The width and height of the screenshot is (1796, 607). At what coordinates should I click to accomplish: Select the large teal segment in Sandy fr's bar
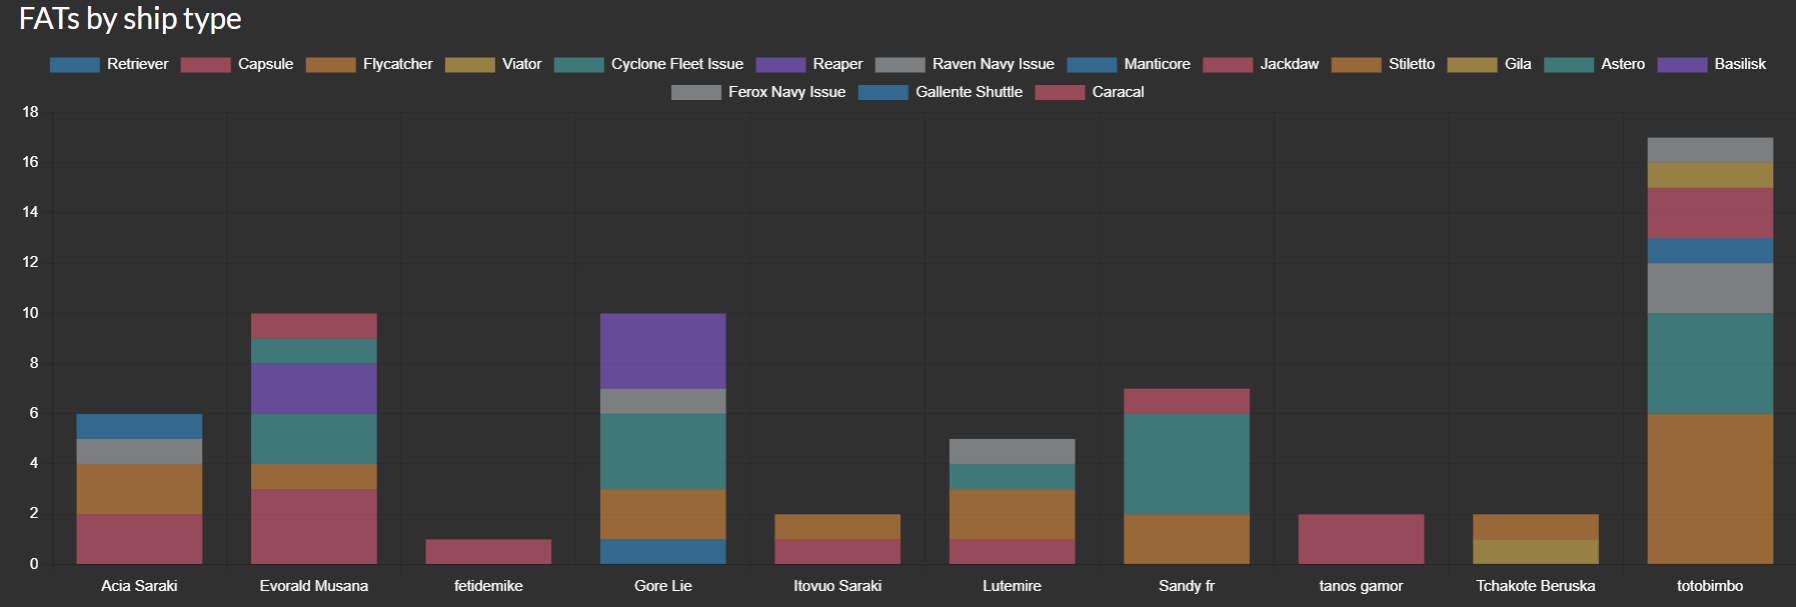(x=1186, y=464)
